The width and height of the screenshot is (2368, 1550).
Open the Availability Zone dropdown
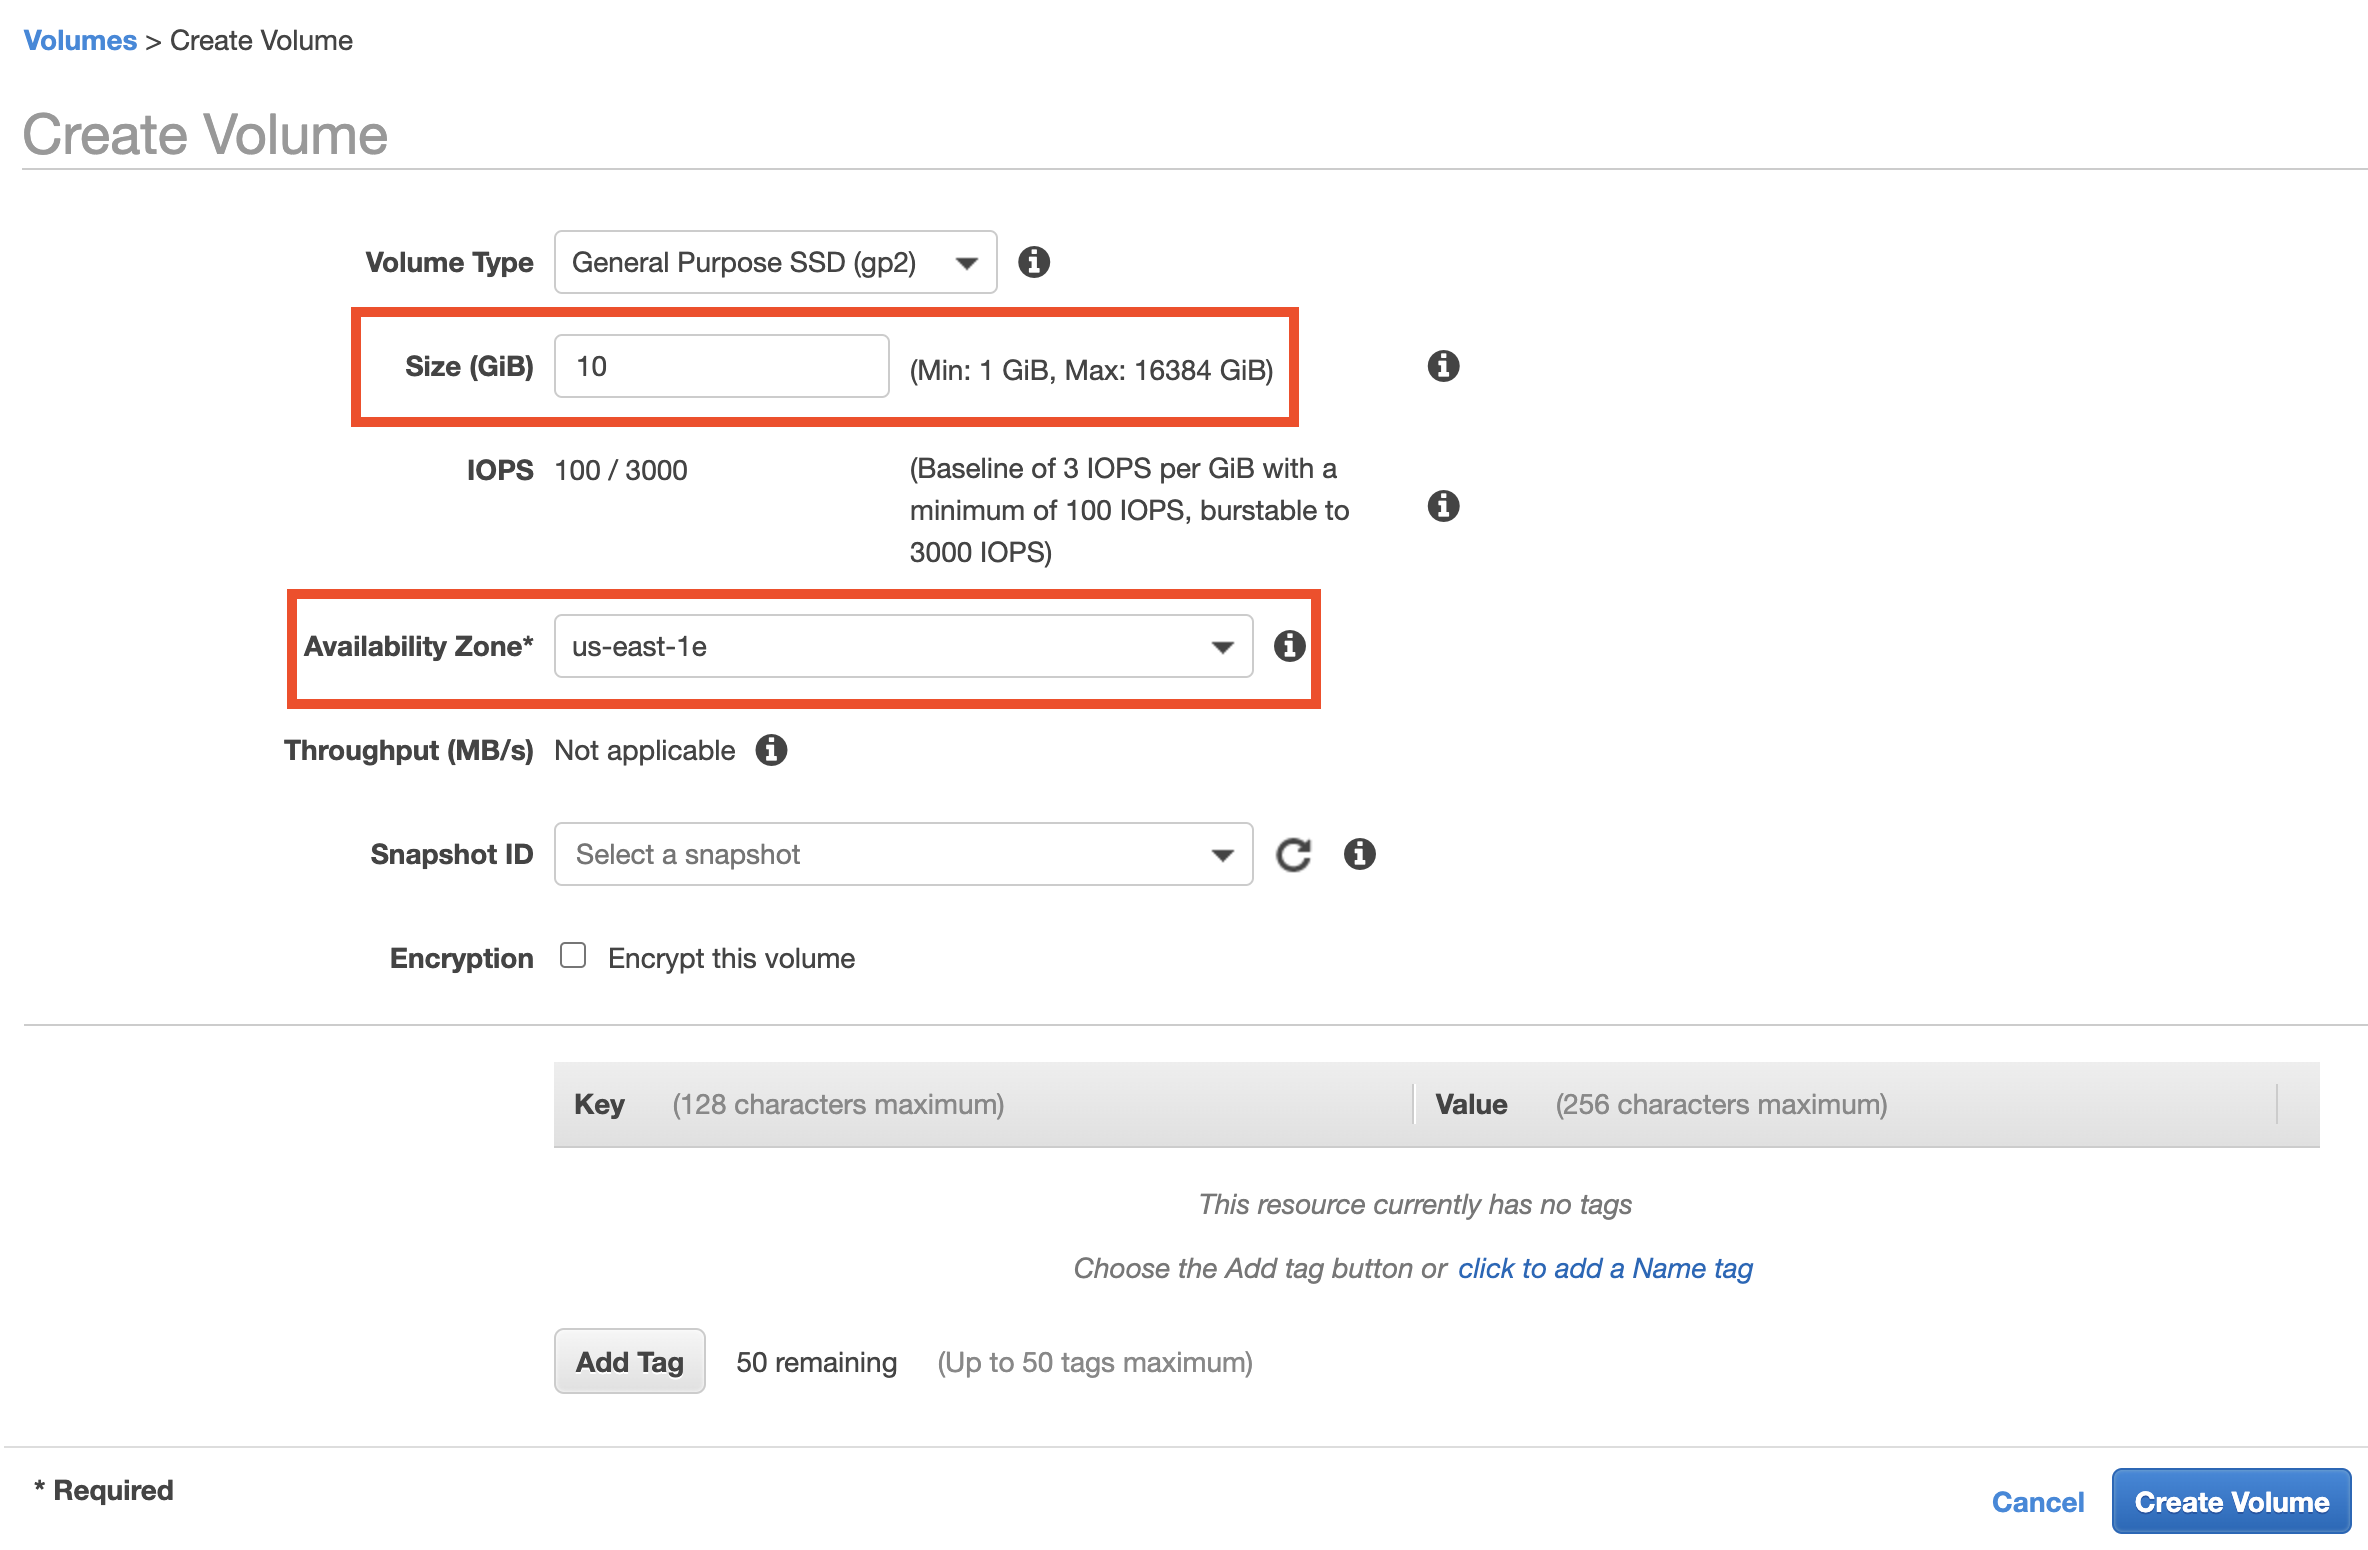[x=902, y=646]
